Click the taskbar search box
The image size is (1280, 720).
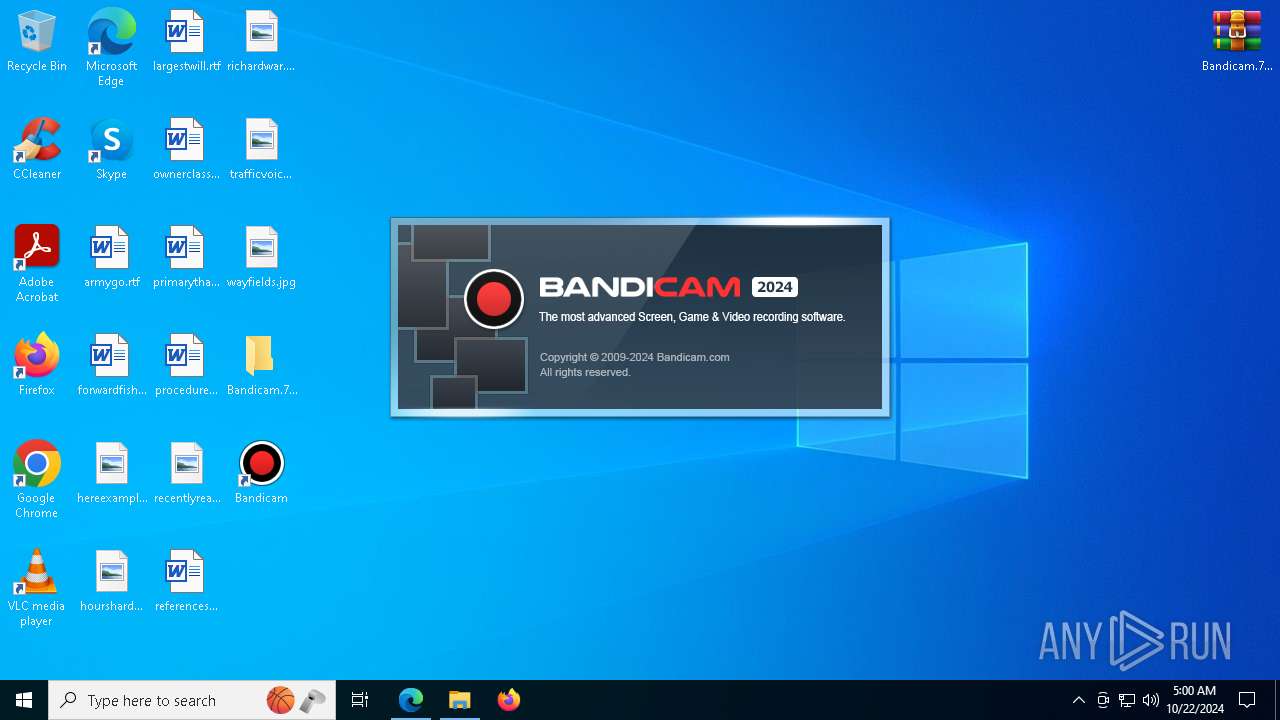192,700
